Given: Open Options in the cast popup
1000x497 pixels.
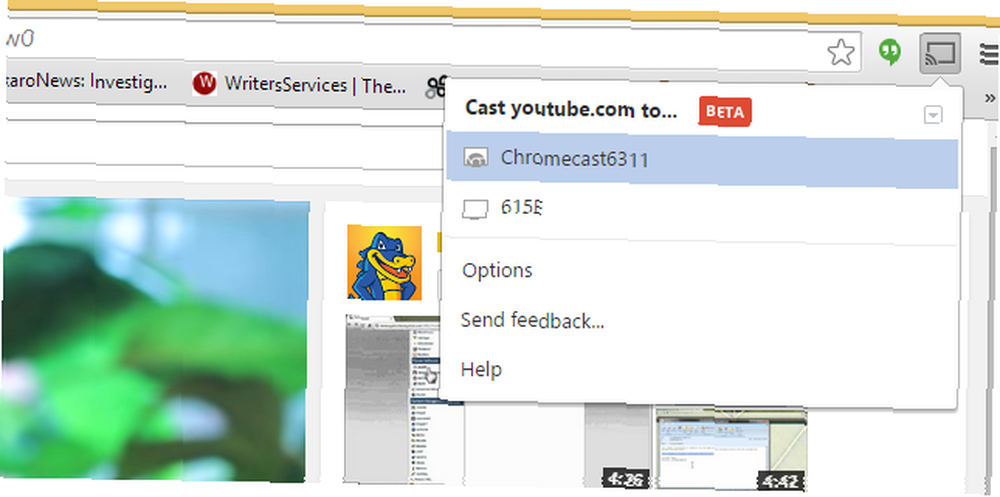Looking at the screenshot, I should tap(497, 271).
